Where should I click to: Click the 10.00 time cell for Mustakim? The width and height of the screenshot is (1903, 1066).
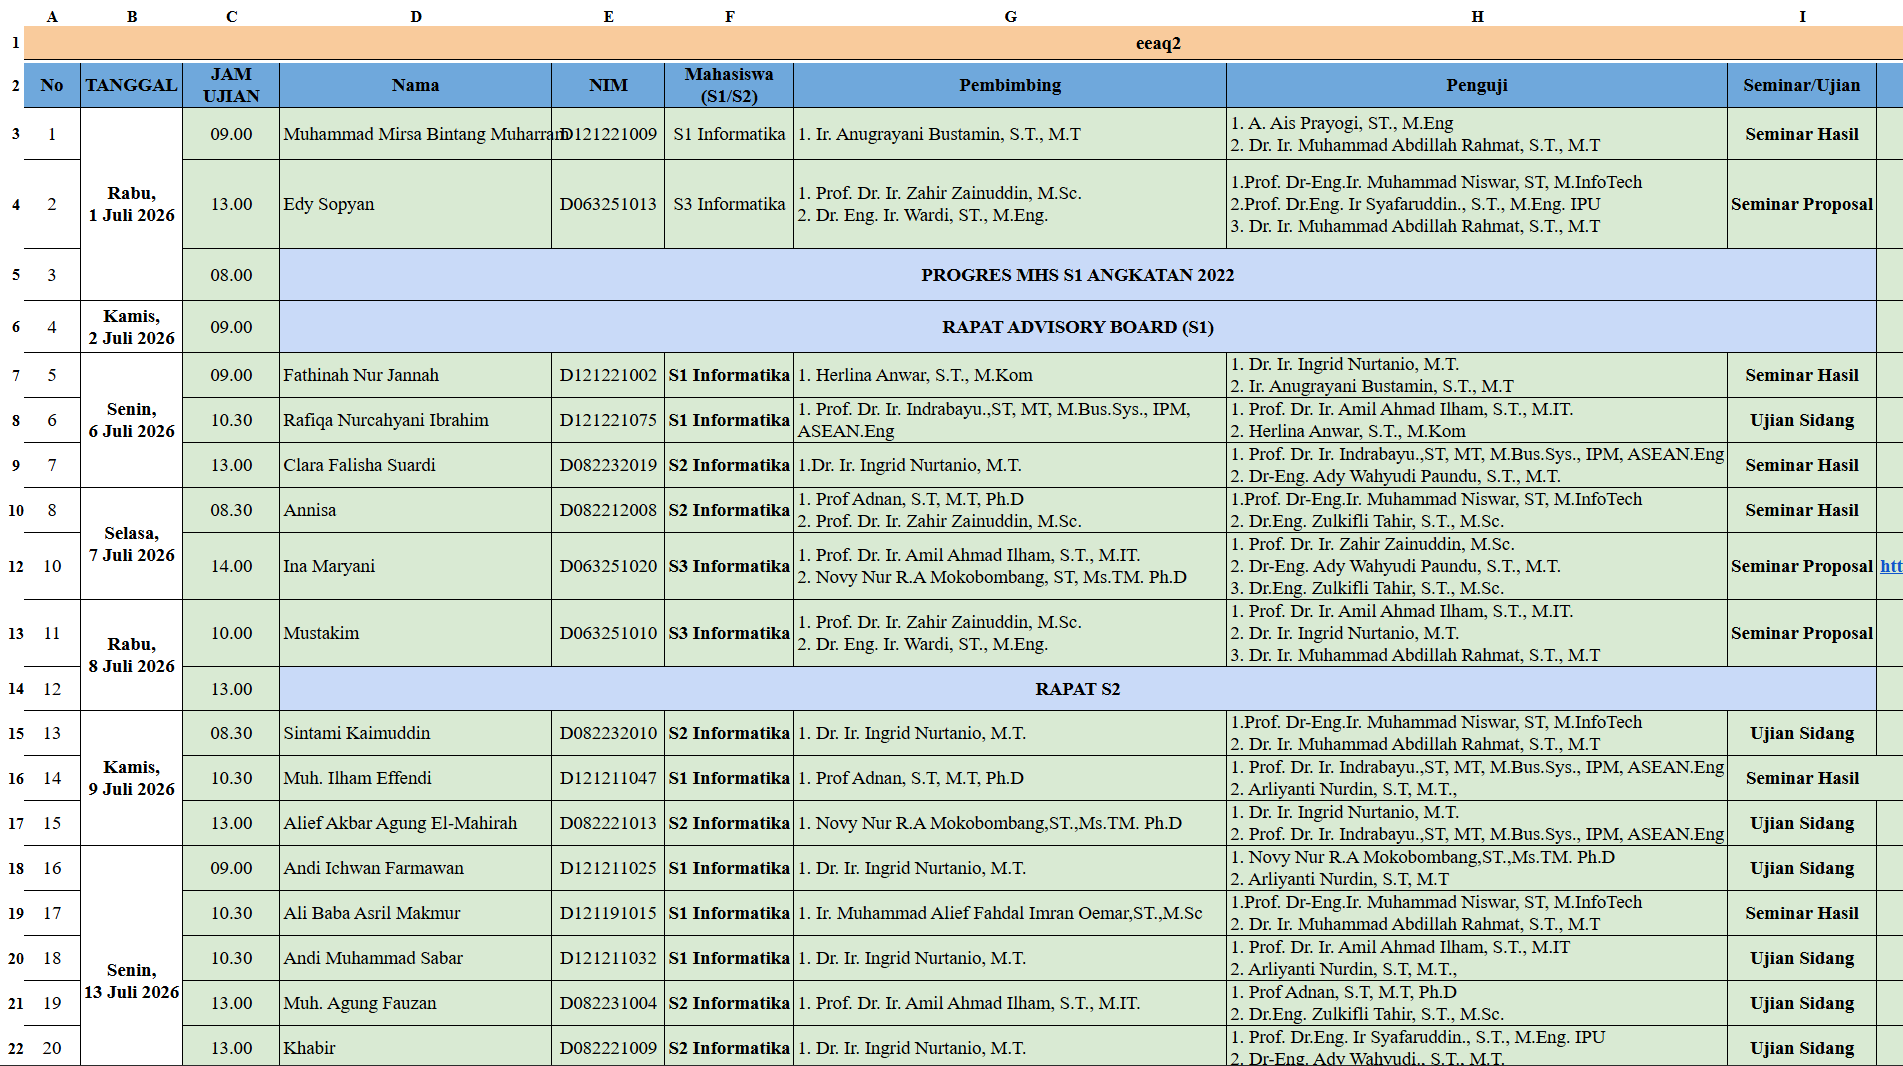231,633
